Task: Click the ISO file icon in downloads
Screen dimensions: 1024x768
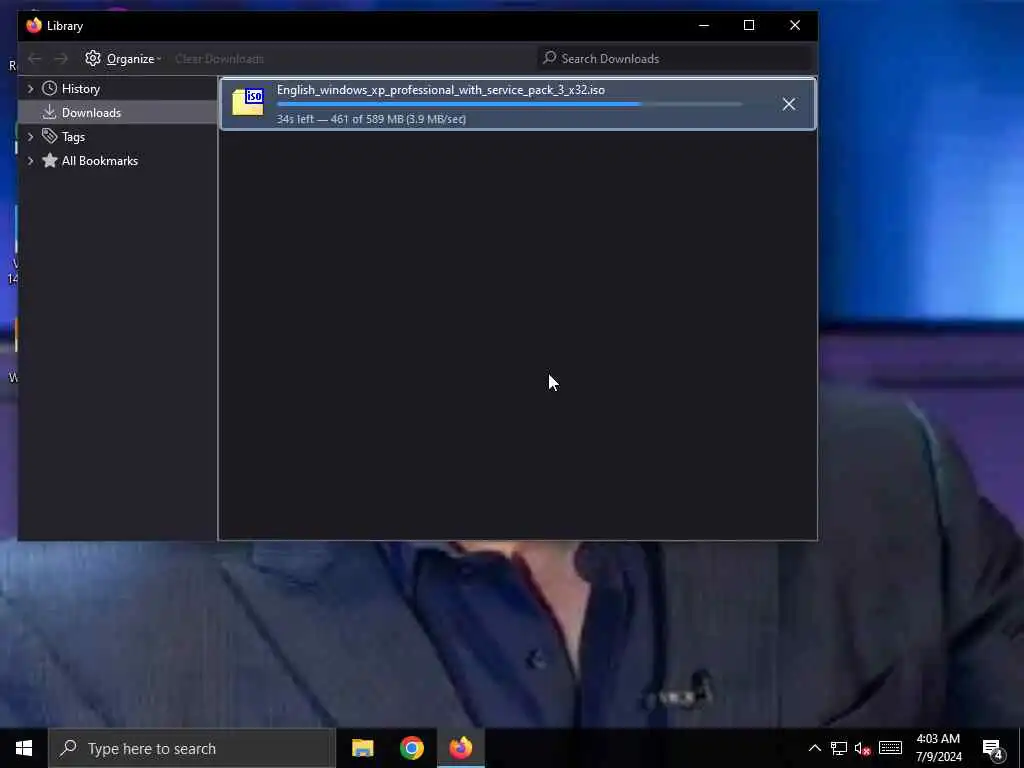Action: pos(248,103)
